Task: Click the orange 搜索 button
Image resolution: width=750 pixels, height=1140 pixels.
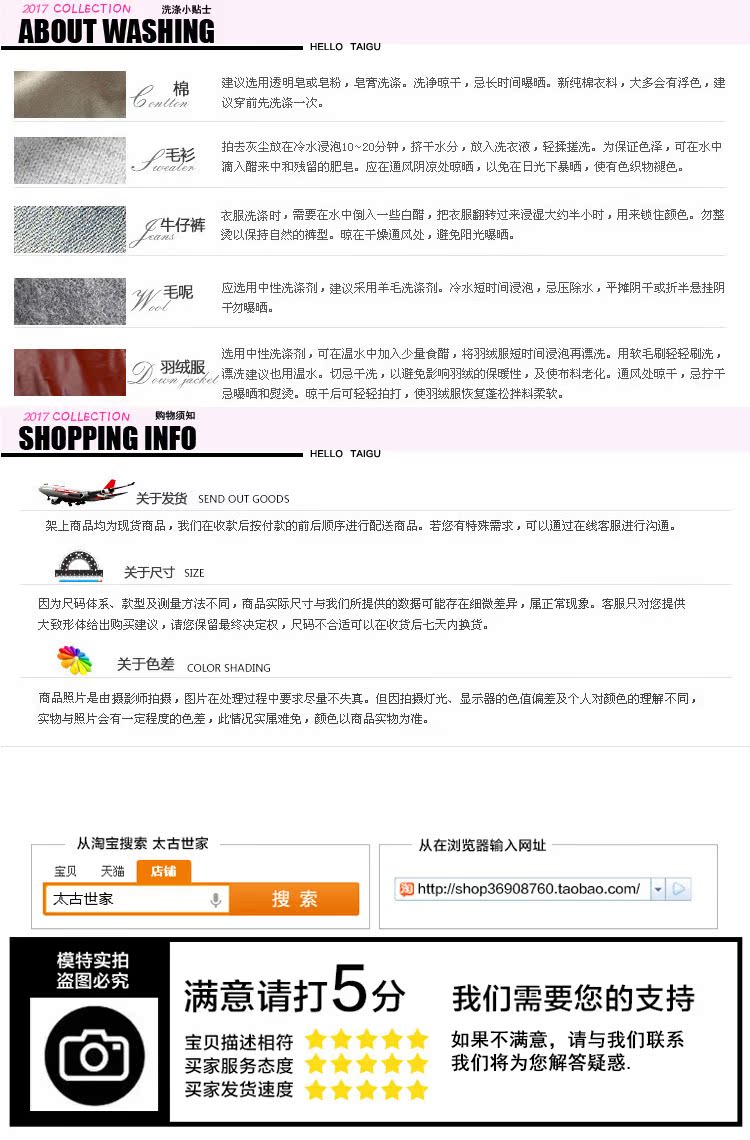Action: click(294, 899)
